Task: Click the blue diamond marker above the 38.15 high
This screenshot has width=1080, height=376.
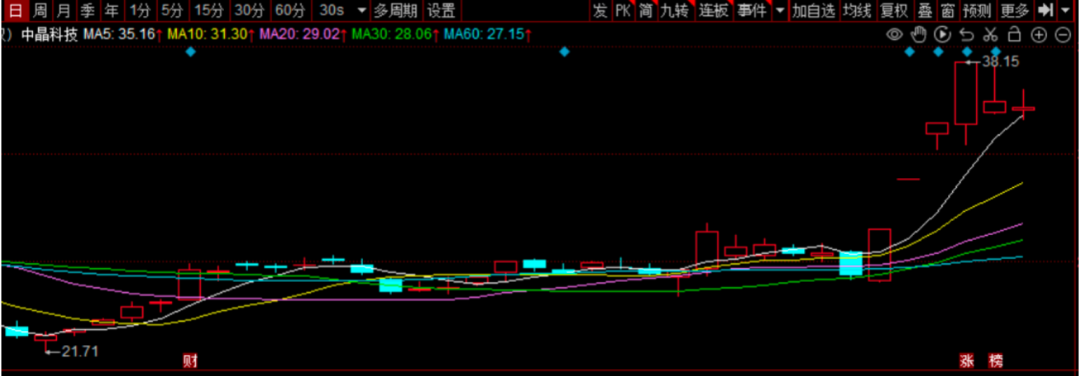Action: (967, 52)
